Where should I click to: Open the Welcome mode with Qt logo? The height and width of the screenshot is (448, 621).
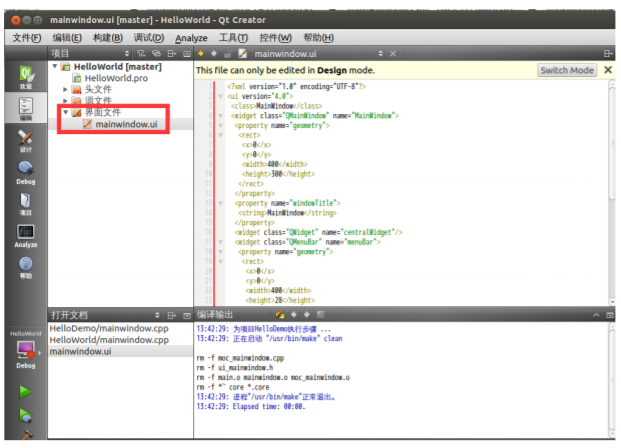(x=25, y=76)
